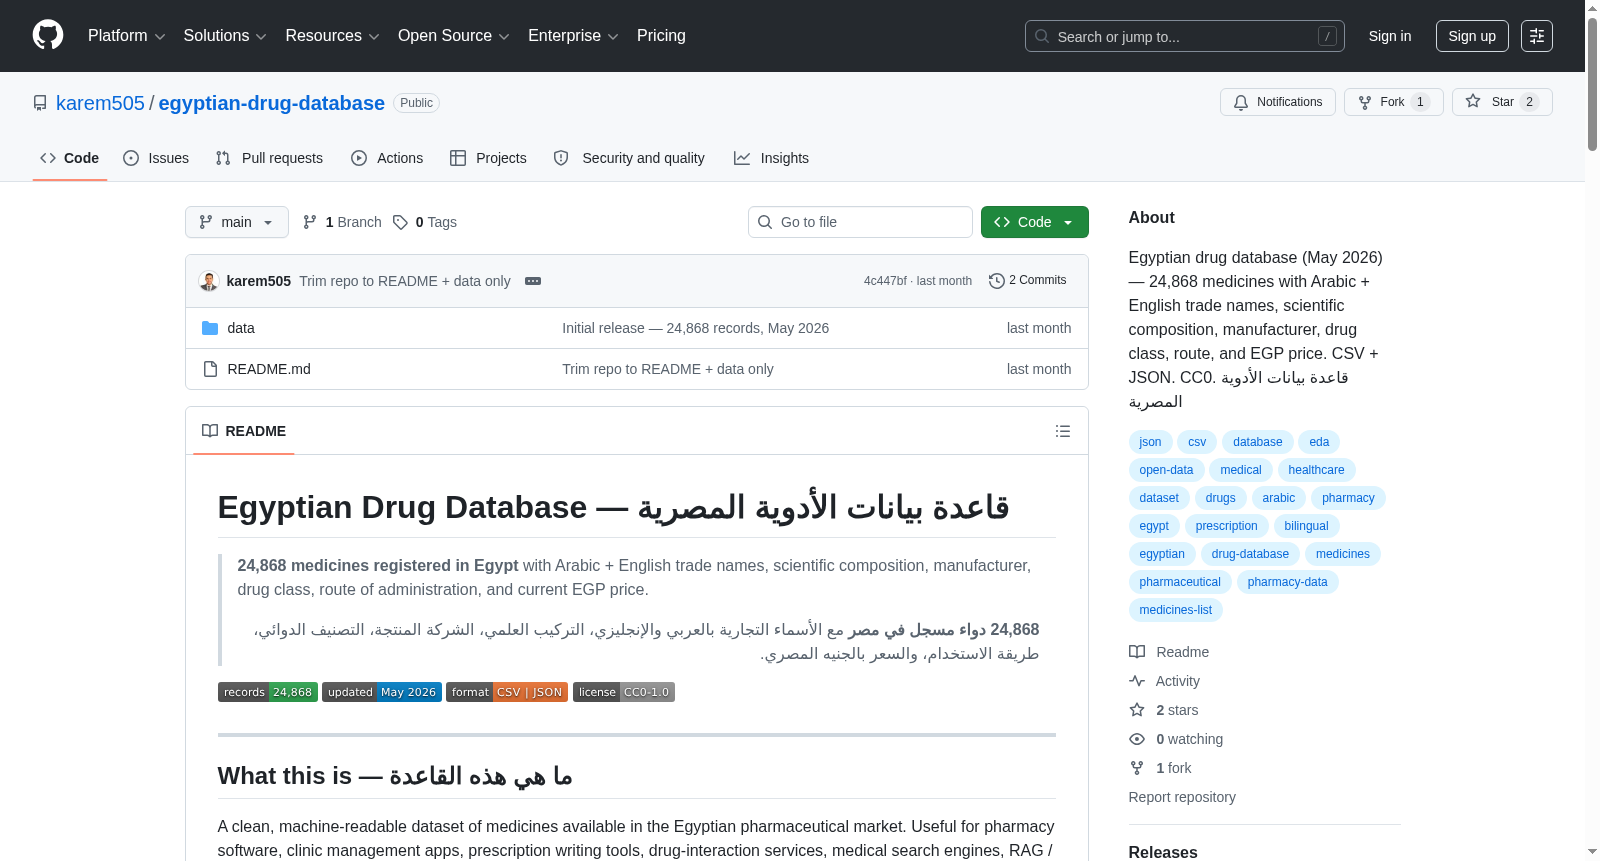Open the bilingual topic tag
Screen dimensions: 1600x861
click(1306, 526)
